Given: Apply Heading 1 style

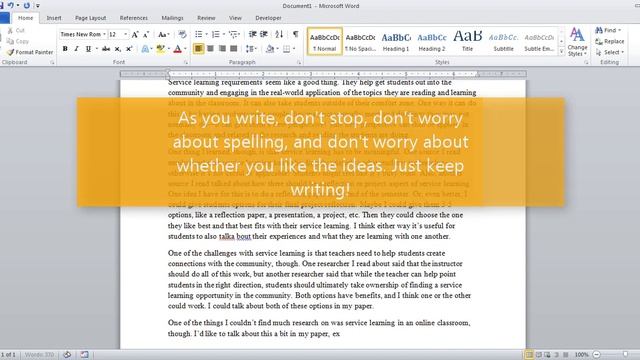Looking at the screenshot, I should 396,41.
